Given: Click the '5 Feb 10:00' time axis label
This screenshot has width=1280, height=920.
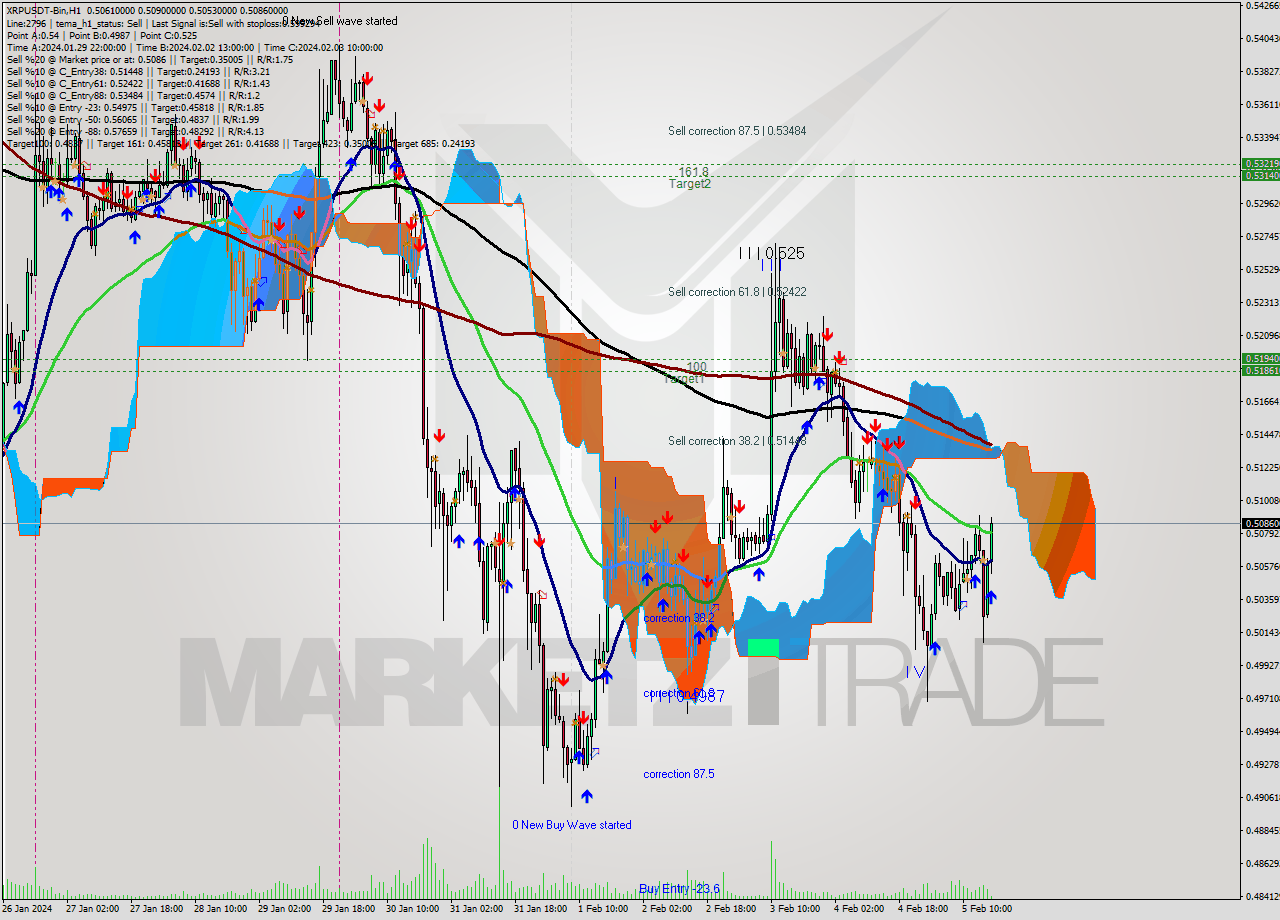Looking at the screenshot, I should point(988,909).
